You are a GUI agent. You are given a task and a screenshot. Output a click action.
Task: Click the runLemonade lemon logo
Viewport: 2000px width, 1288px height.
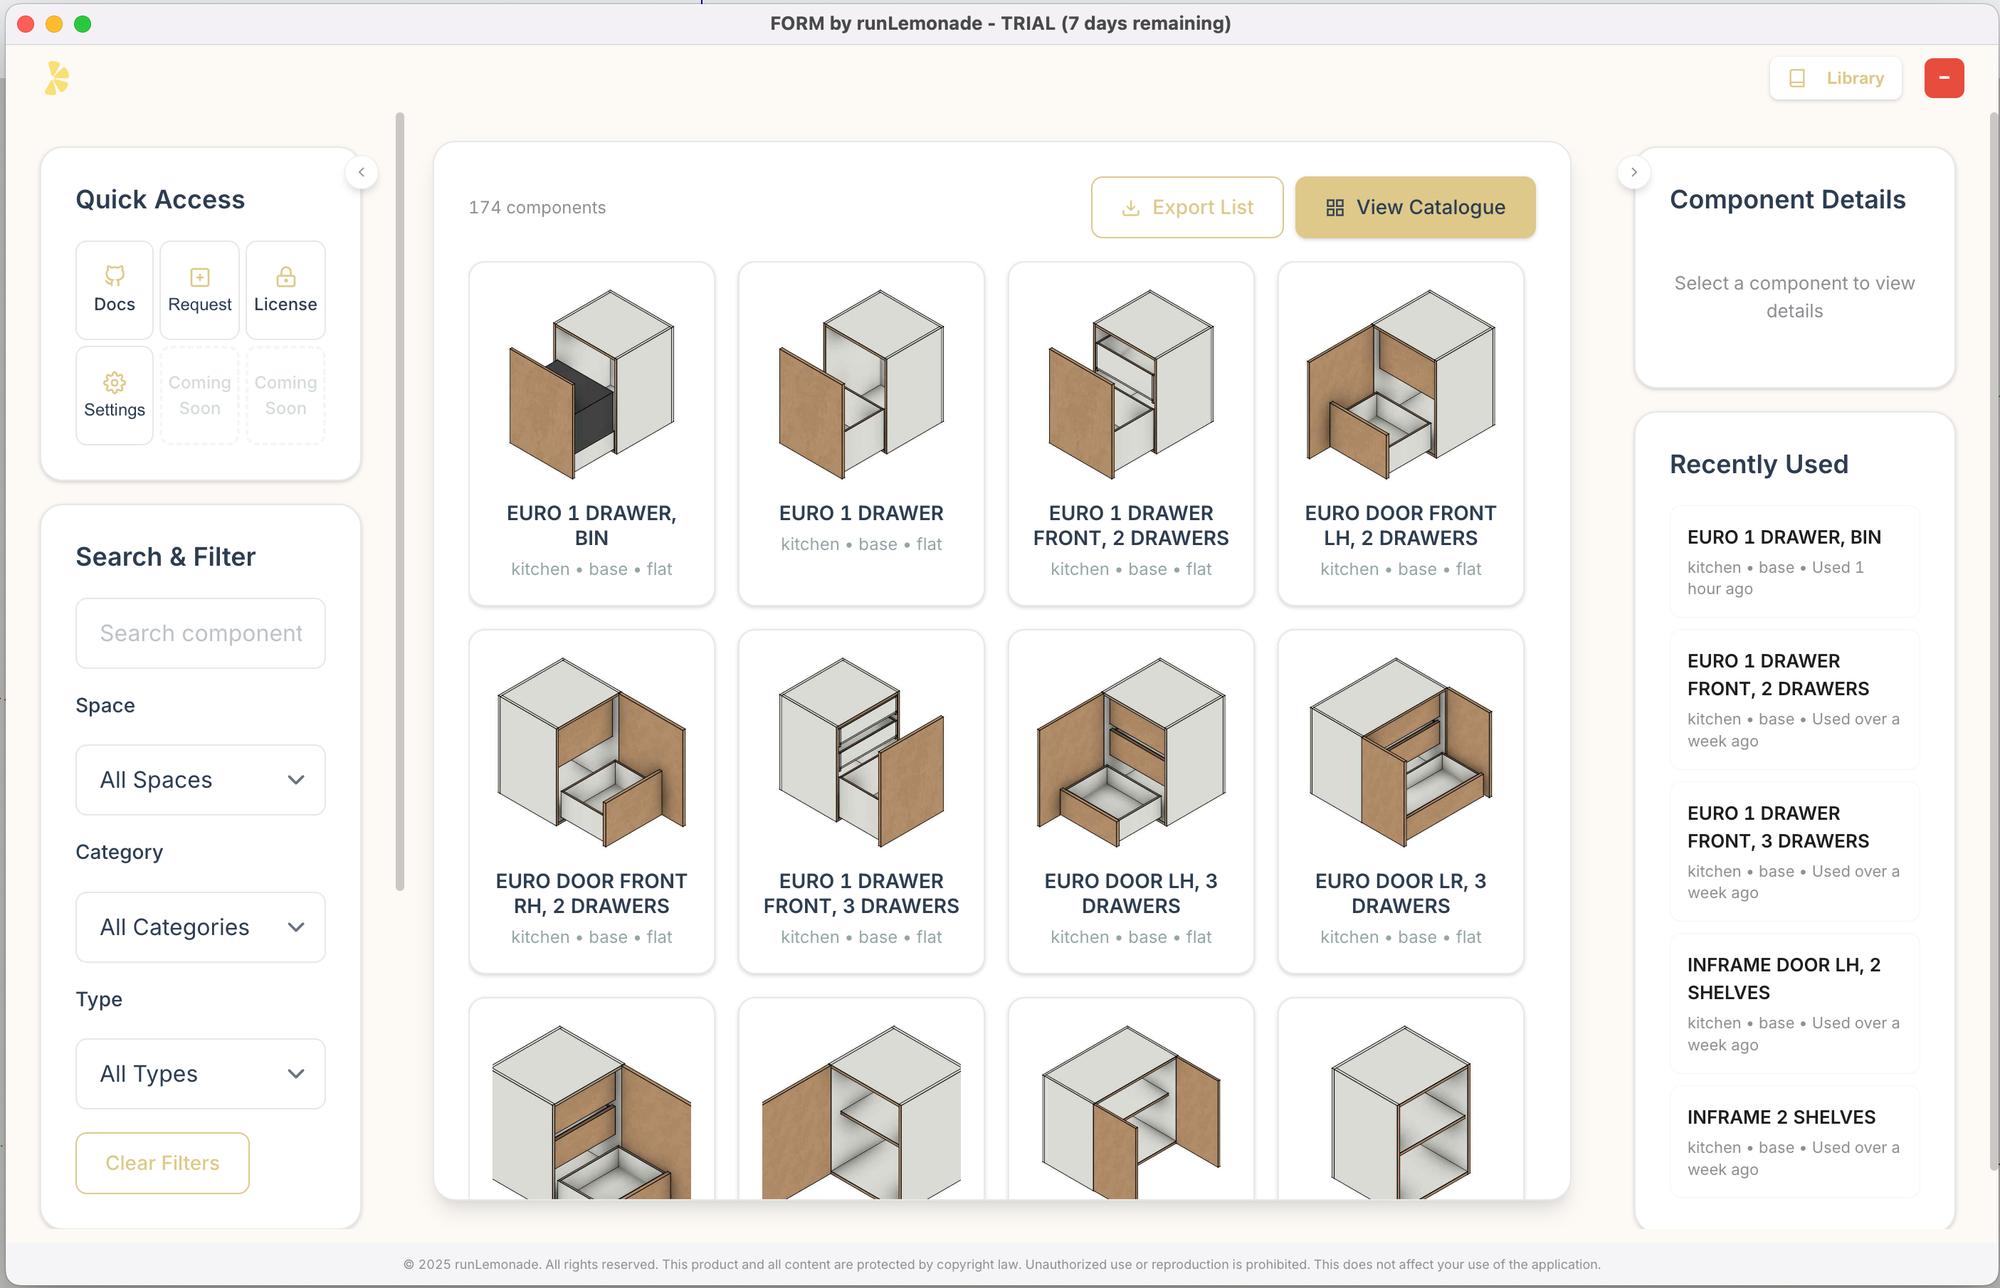57,78
